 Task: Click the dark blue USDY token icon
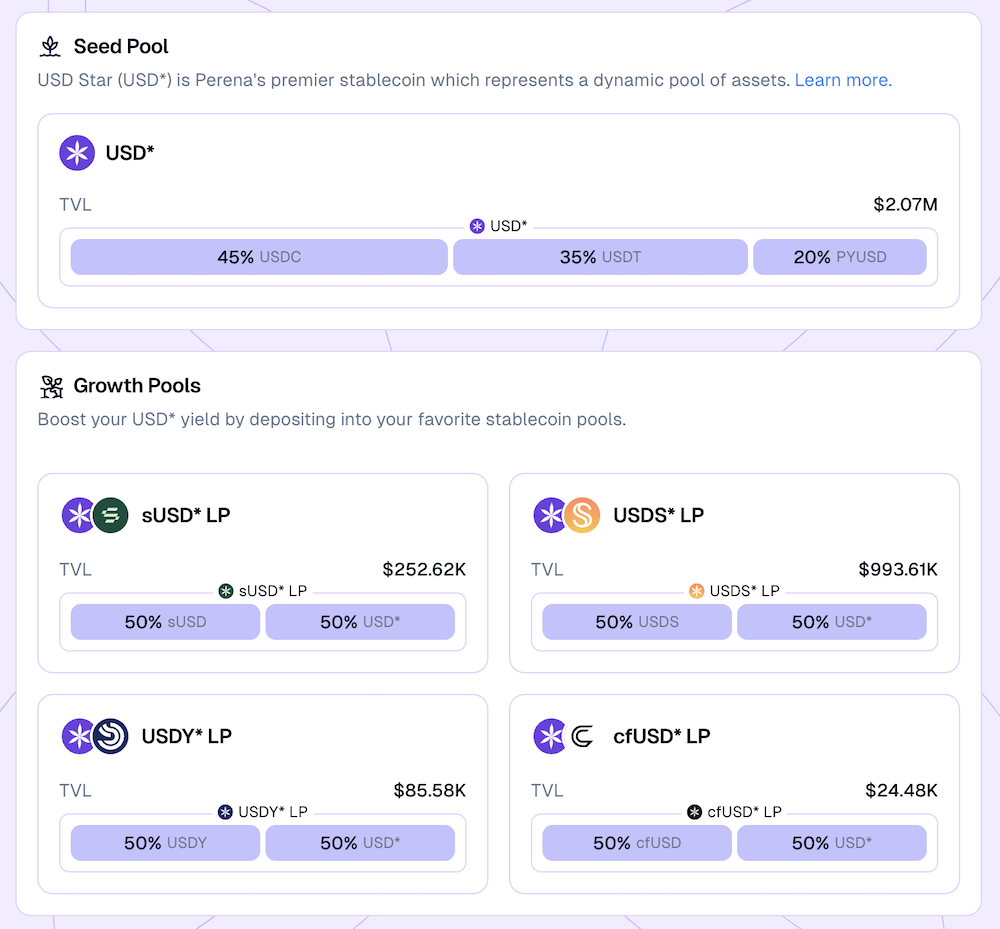[110, 736]
